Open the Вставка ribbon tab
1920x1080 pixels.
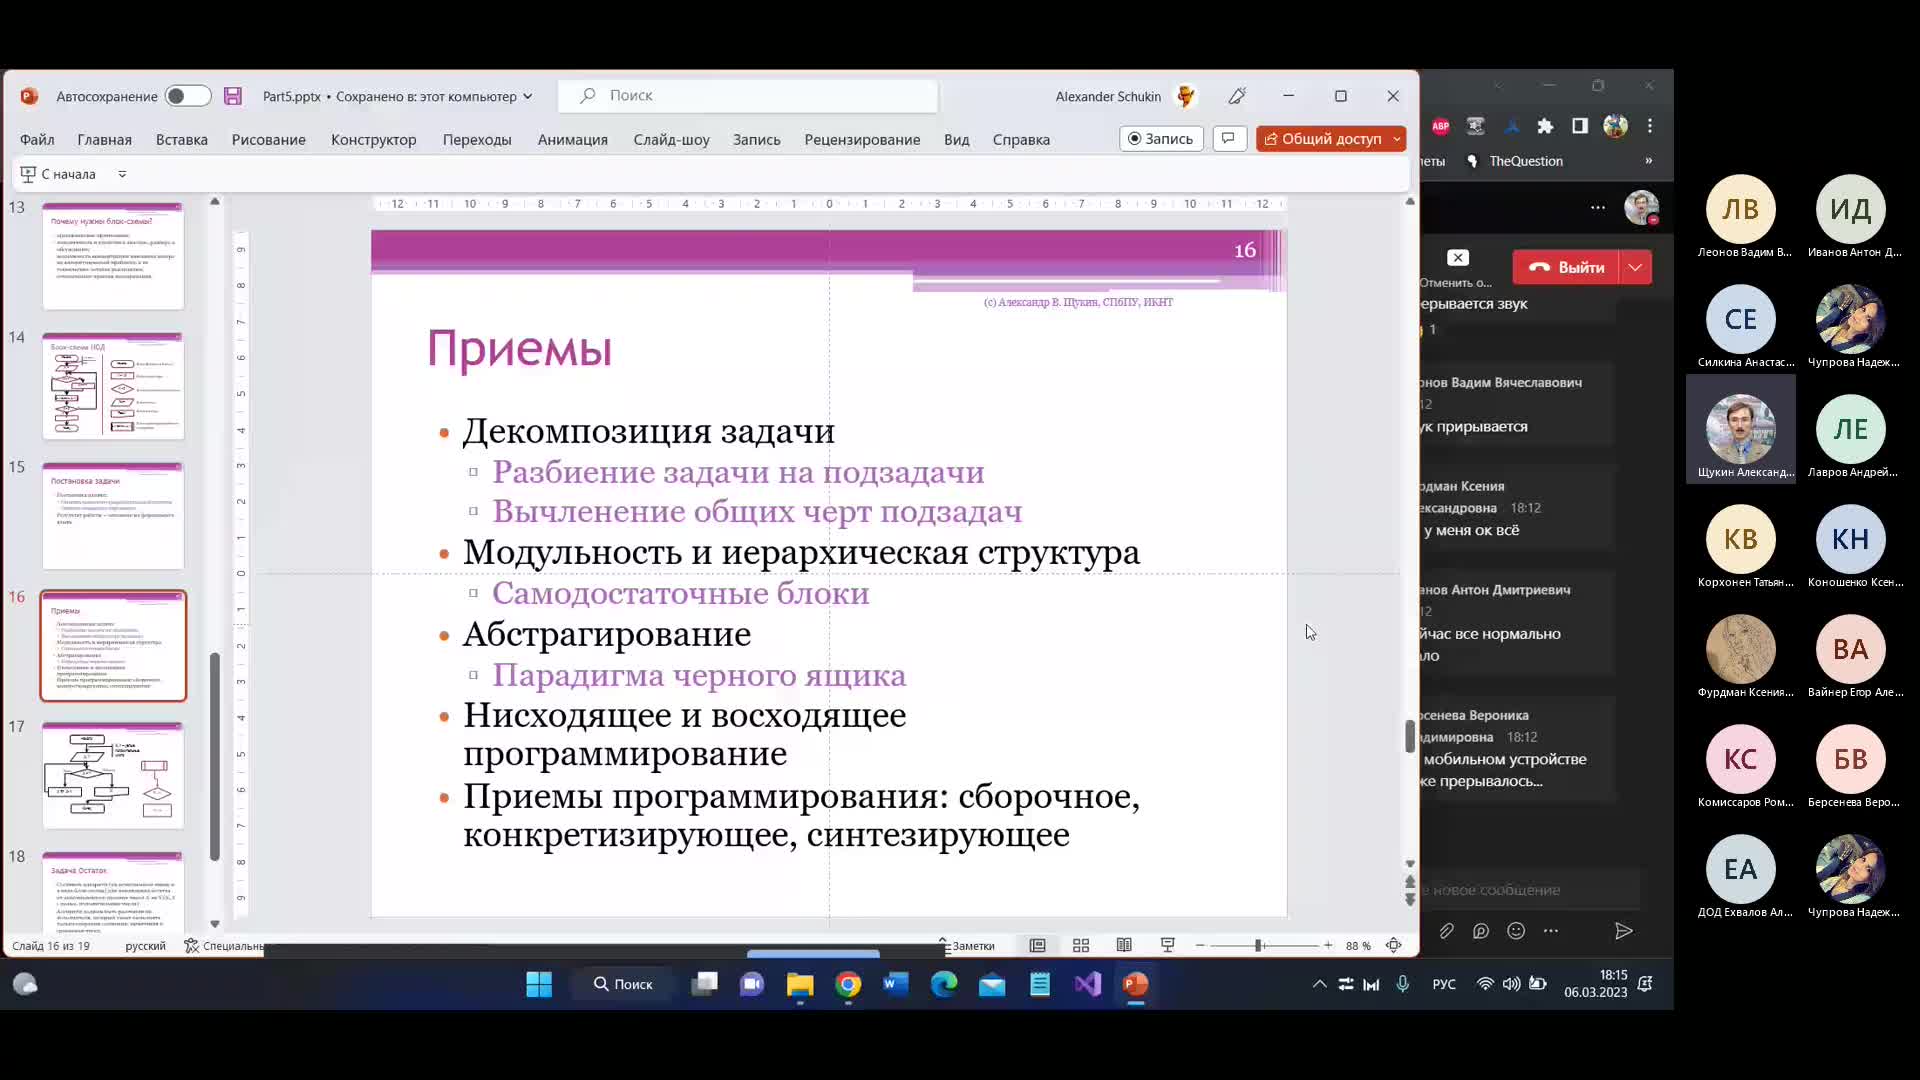(x=182, y=140)
